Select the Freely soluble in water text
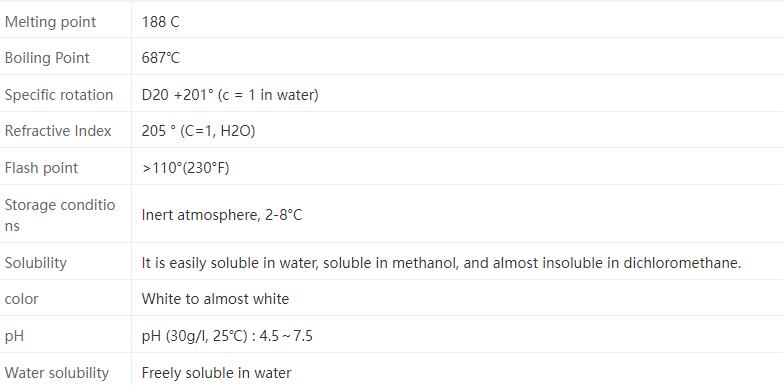This screenshot has height=386, width=783. [216, 373]
